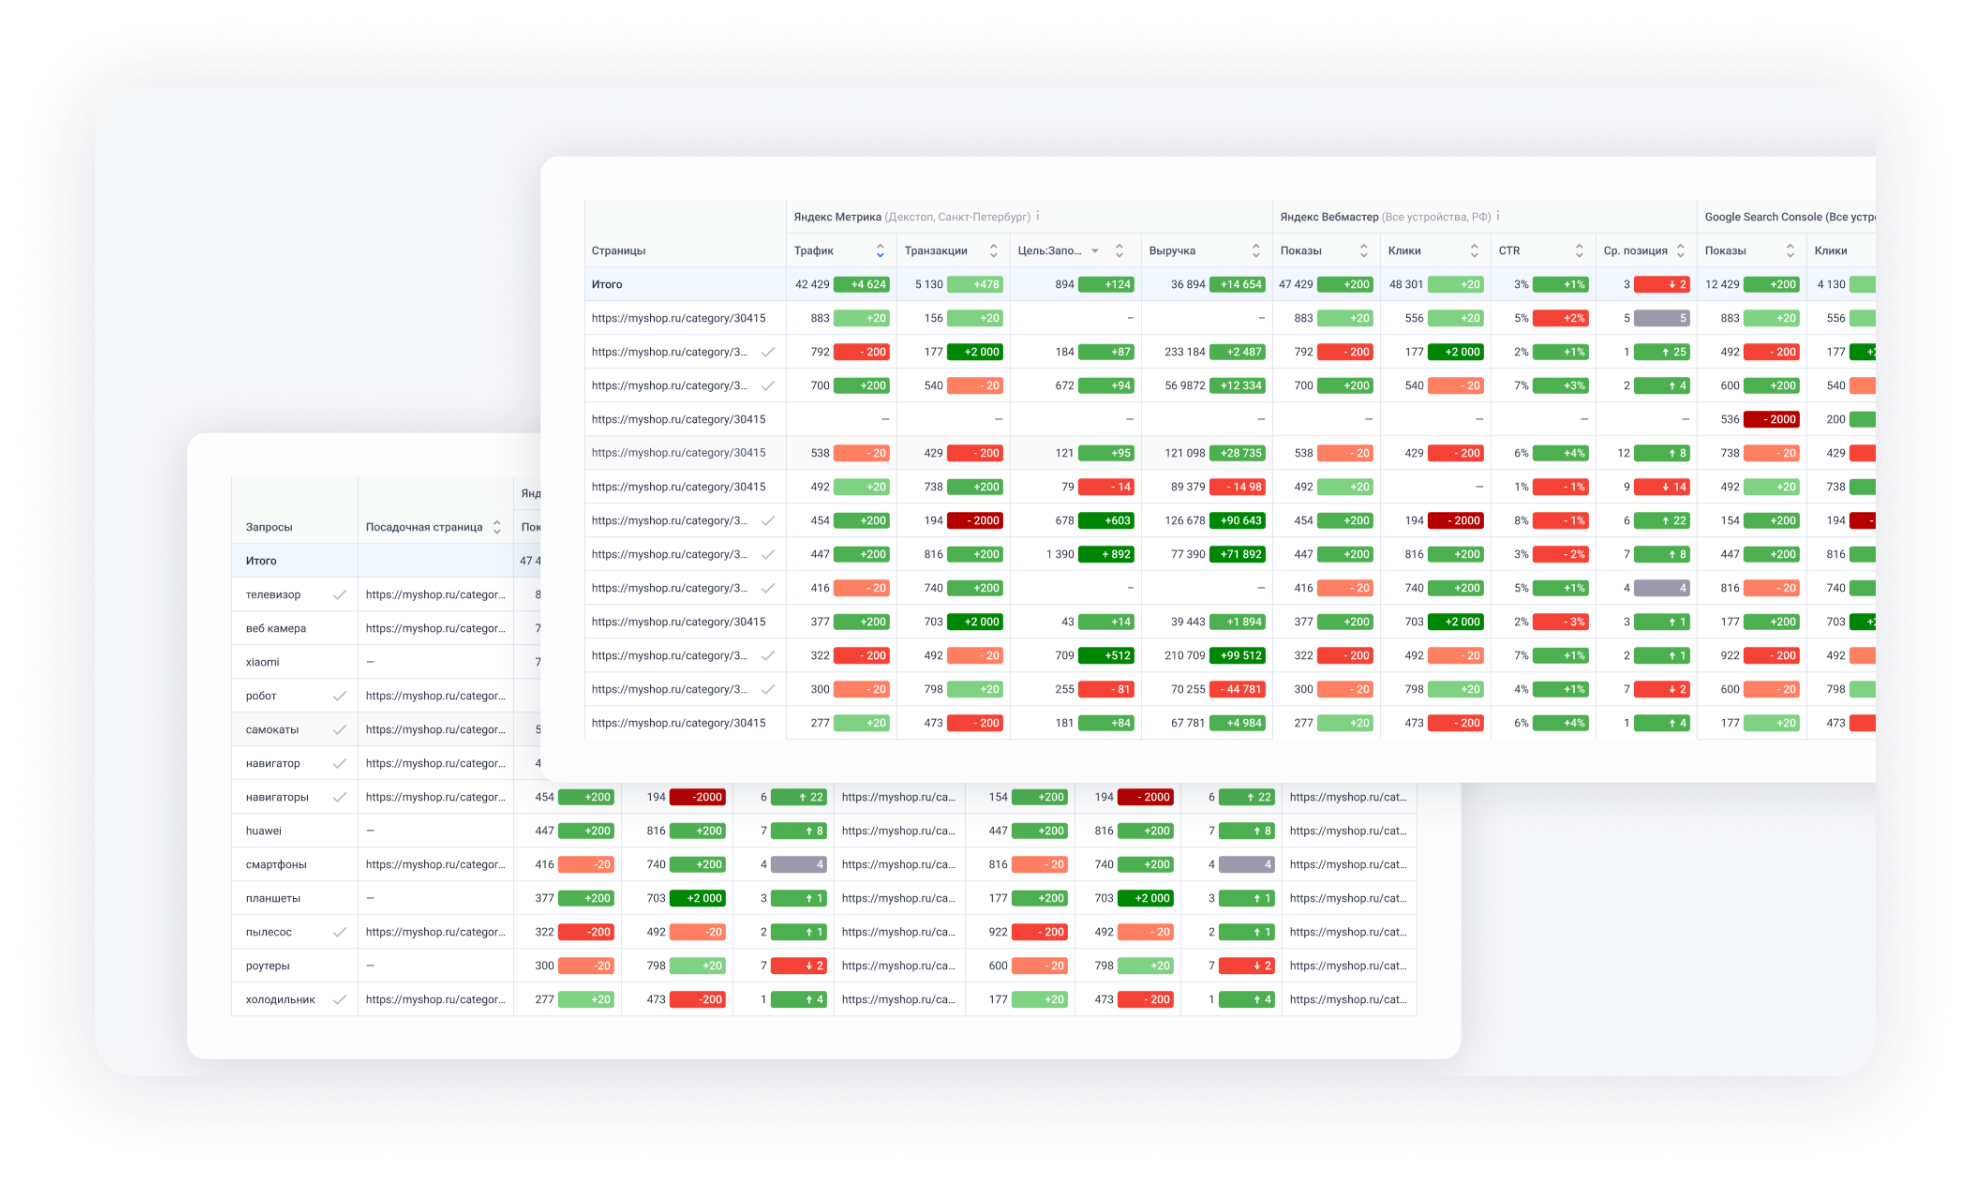Sort Посадочная страница column
This screenshot has width=1971, height=1179.
497,527
